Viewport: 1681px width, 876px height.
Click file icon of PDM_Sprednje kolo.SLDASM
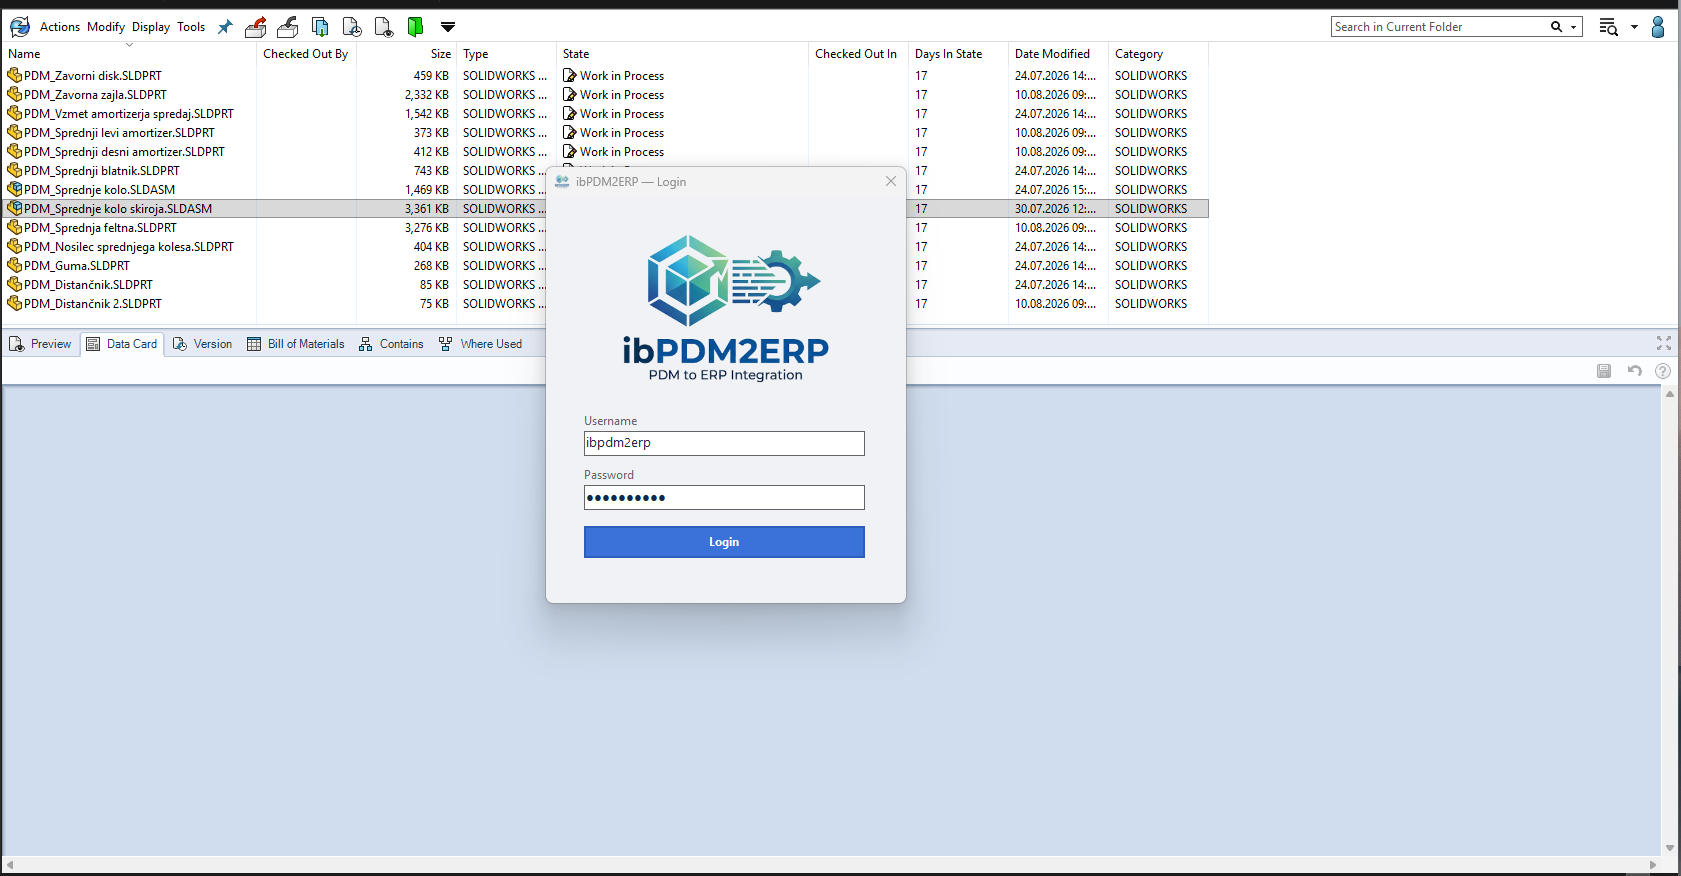[15, 189]
